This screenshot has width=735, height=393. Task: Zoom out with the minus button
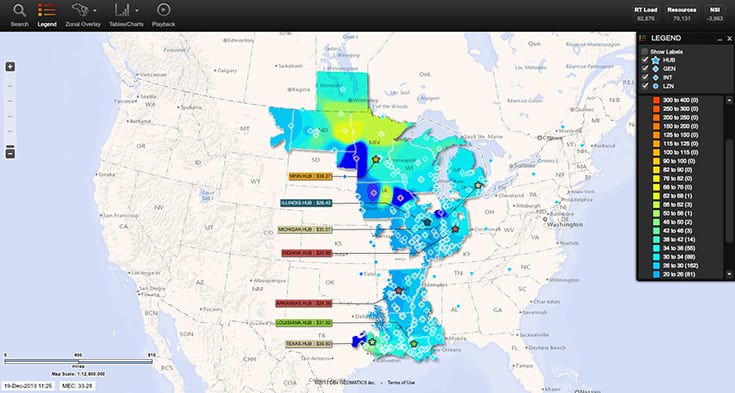pos(10,153)
